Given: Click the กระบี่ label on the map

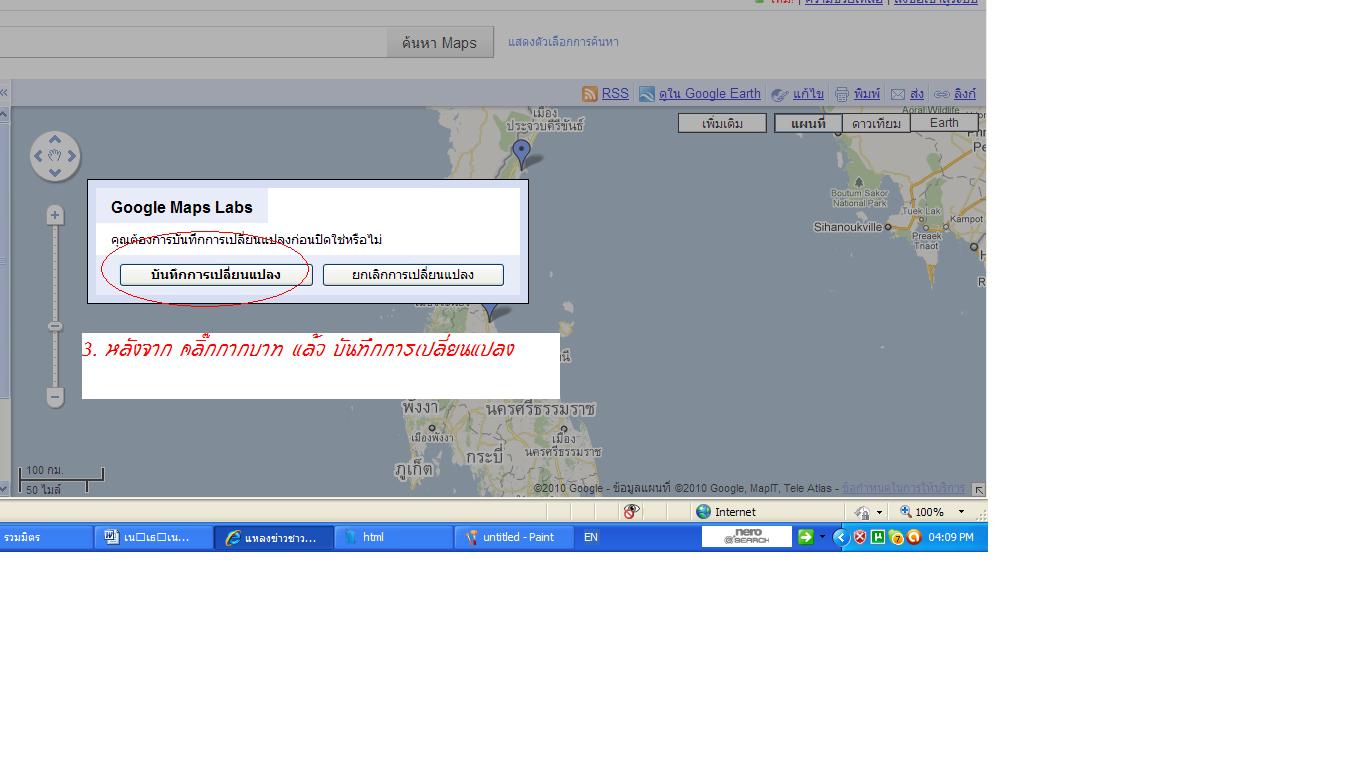Looking at the screenshot, I should point(483,456).
